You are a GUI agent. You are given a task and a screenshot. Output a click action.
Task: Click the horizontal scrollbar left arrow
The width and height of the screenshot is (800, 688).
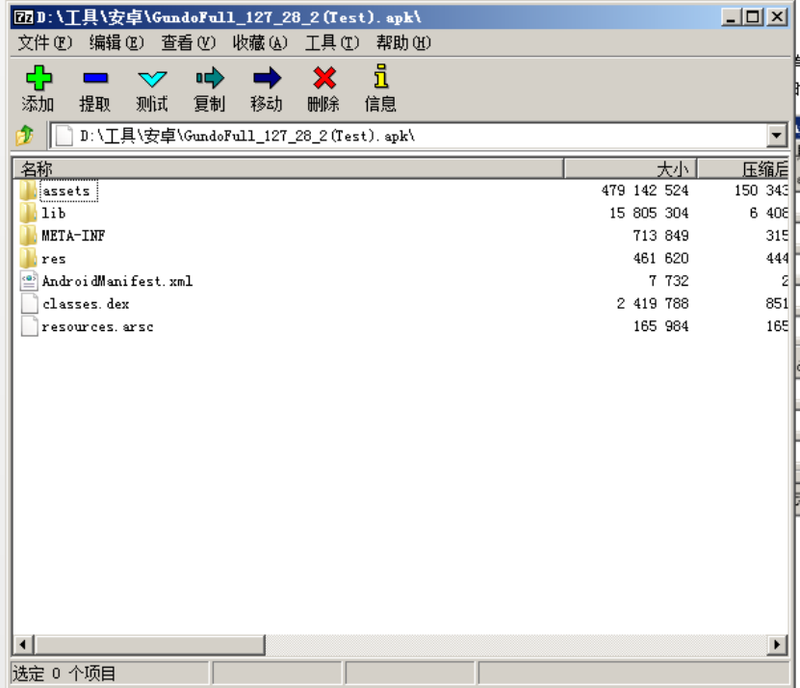tap(23, 645)
